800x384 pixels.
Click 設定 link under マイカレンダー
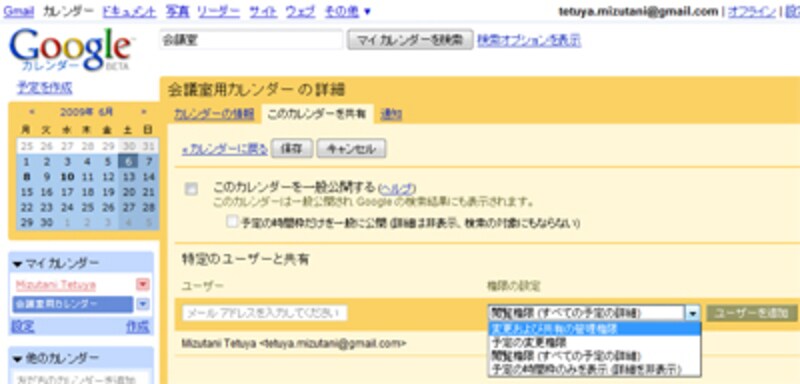pyautogui.click(x=22, y=326)
